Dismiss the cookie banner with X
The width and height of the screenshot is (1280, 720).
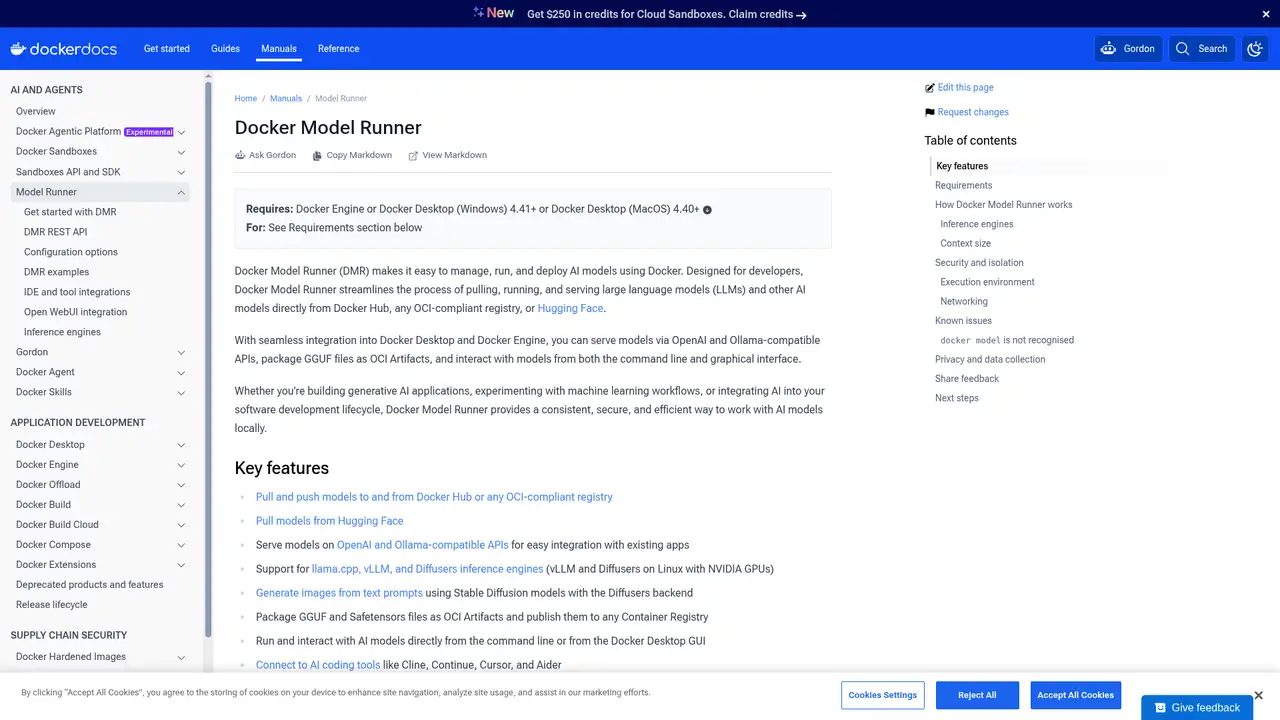tap(1258, 695)
